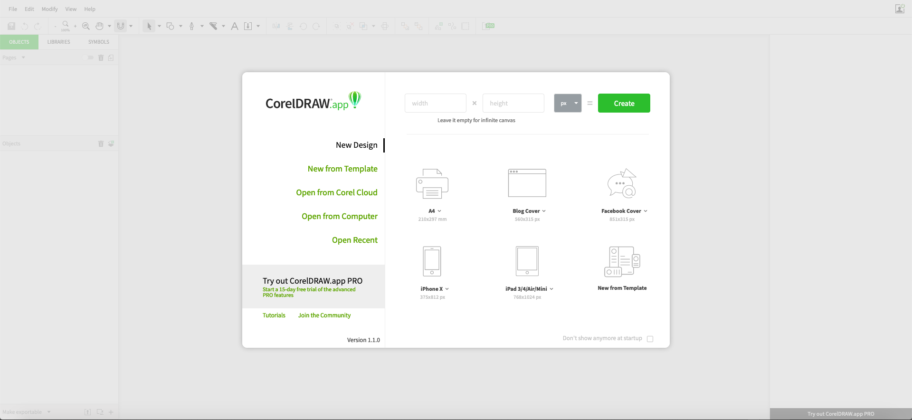Expand the Facebook Cover size options
The image size is (912, 420).
tap(646, 211)
